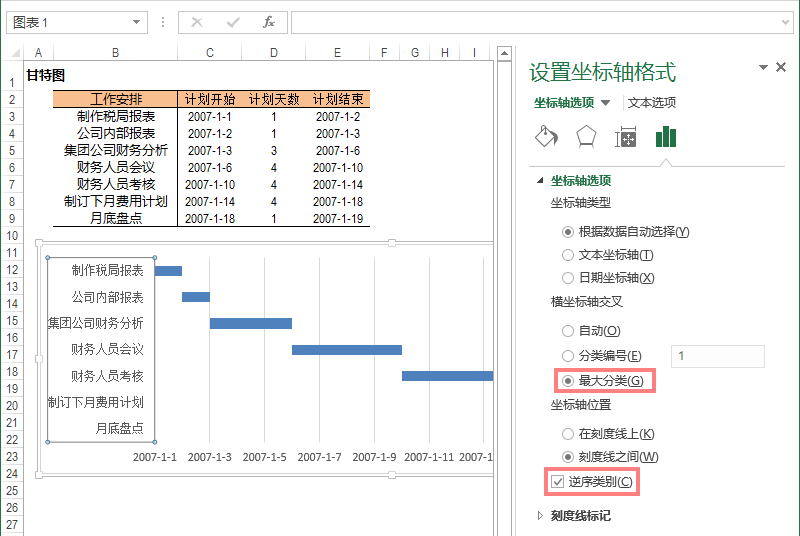Image resolution: width=800 pixels, height=536 pixels.
Task: Collapse the 坐标轴选项 section
Action: 540,181
